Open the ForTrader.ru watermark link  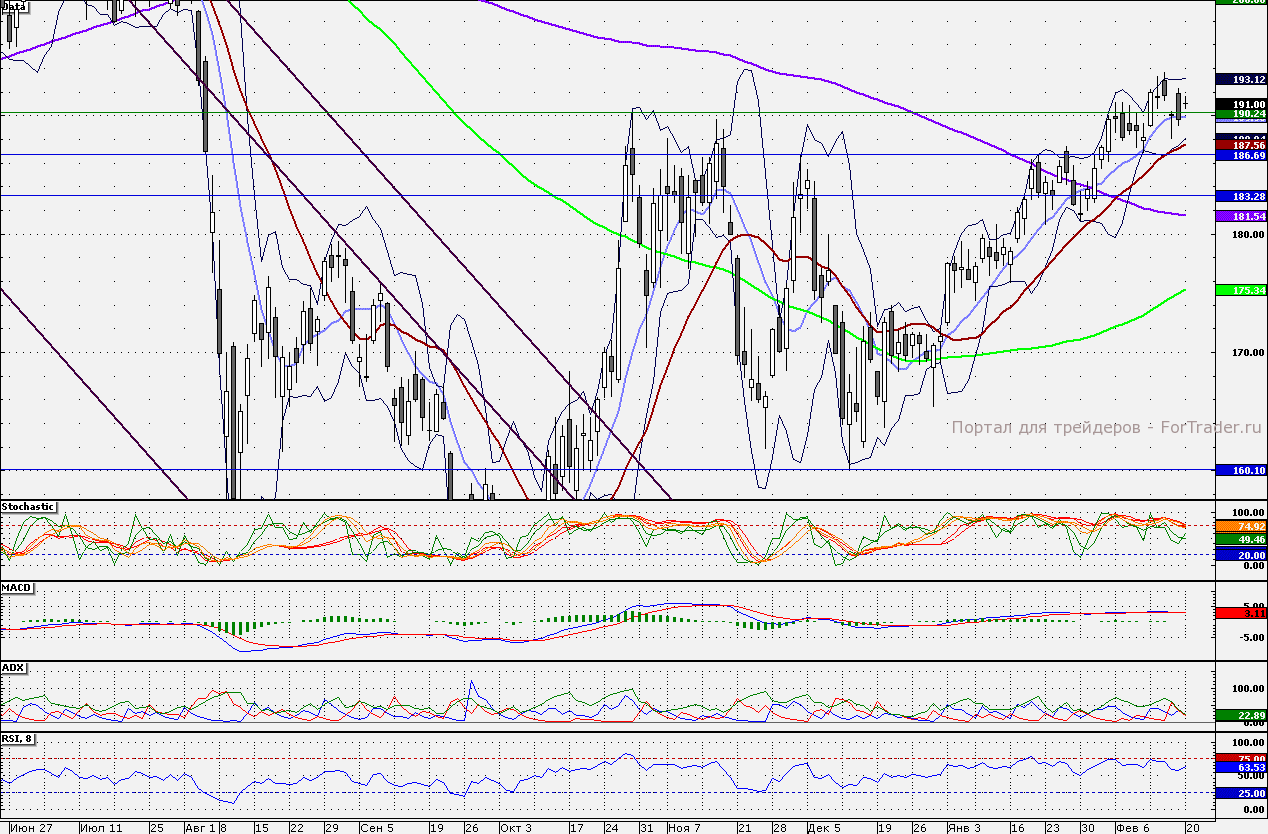pyautogui.click(x=1107, y=427)
